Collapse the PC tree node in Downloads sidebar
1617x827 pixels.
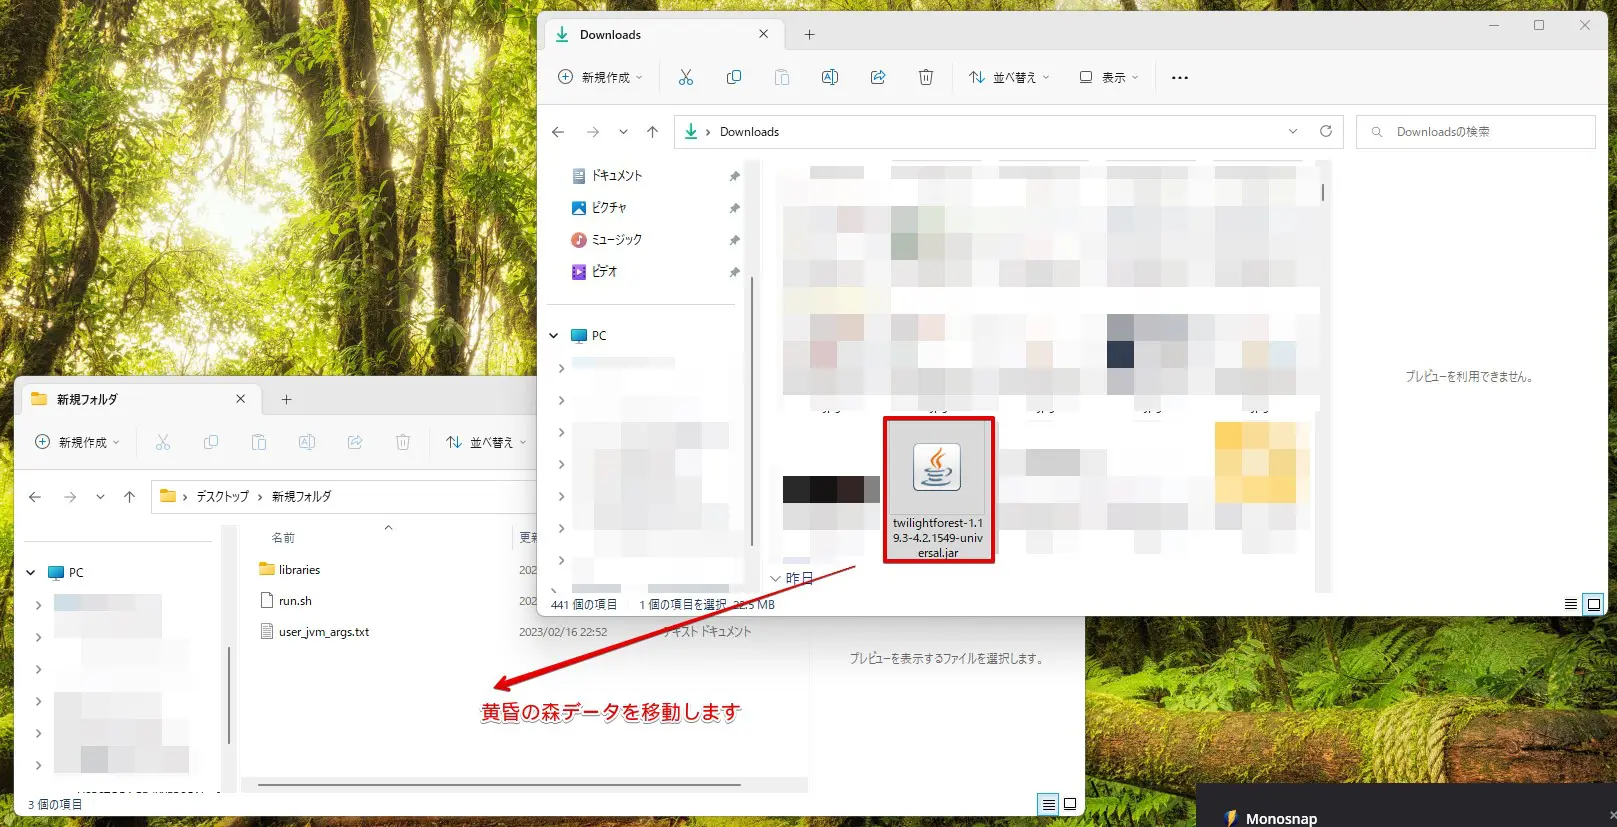pyautogui.click(x=554, y=336)
